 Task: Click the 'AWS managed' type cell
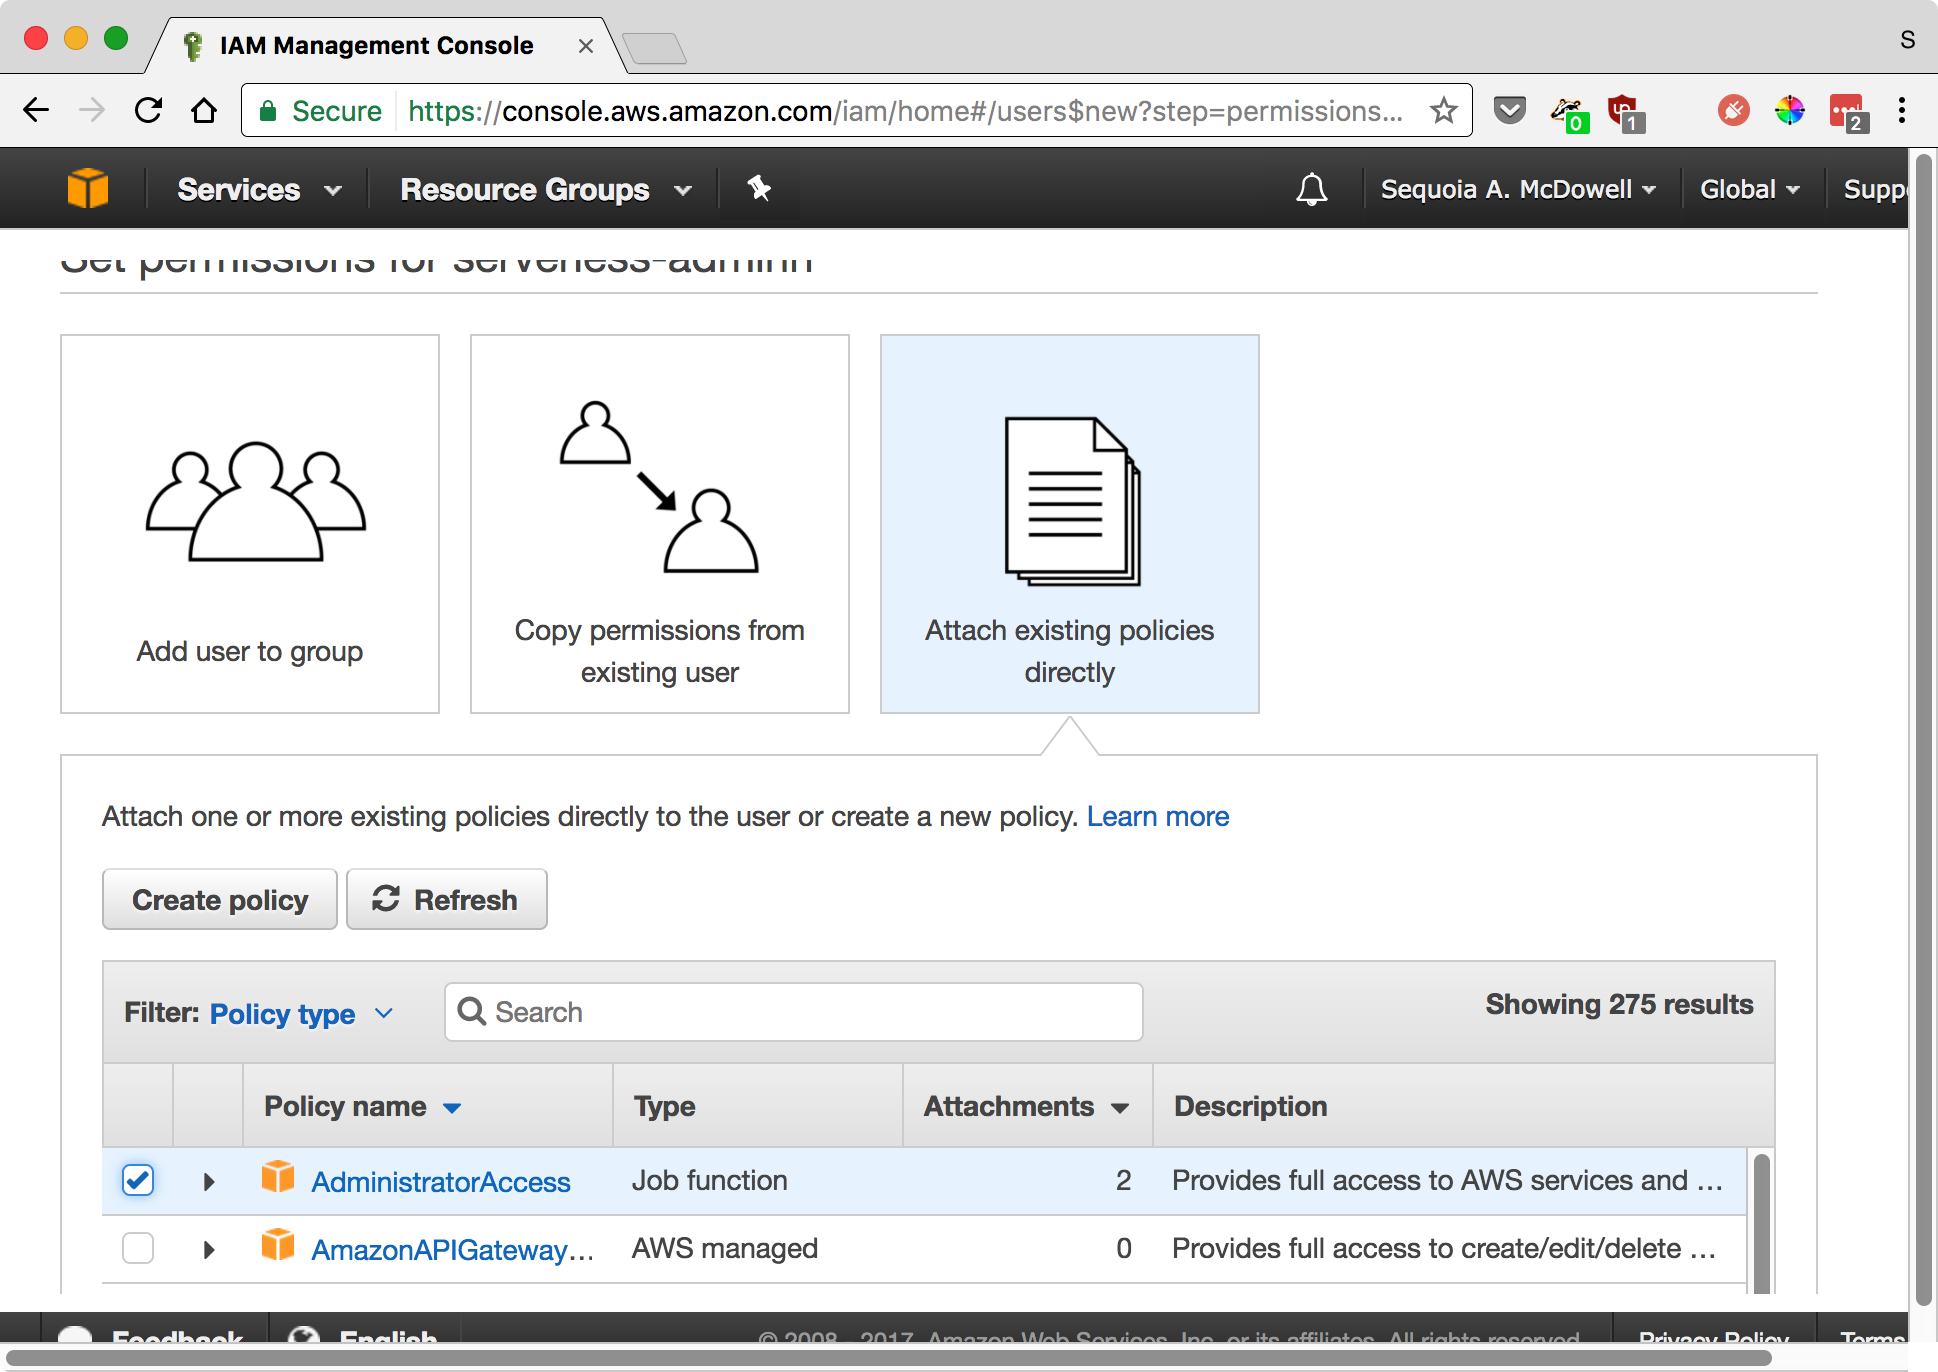[x=725, y=1248]
